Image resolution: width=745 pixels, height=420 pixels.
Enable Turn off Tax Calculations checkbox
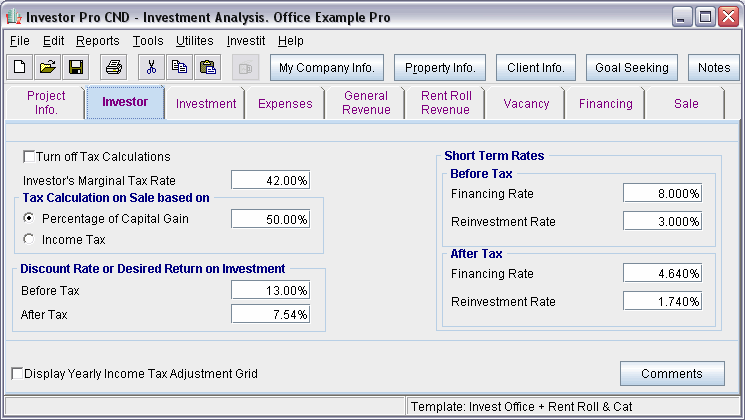tap(29, 156)
